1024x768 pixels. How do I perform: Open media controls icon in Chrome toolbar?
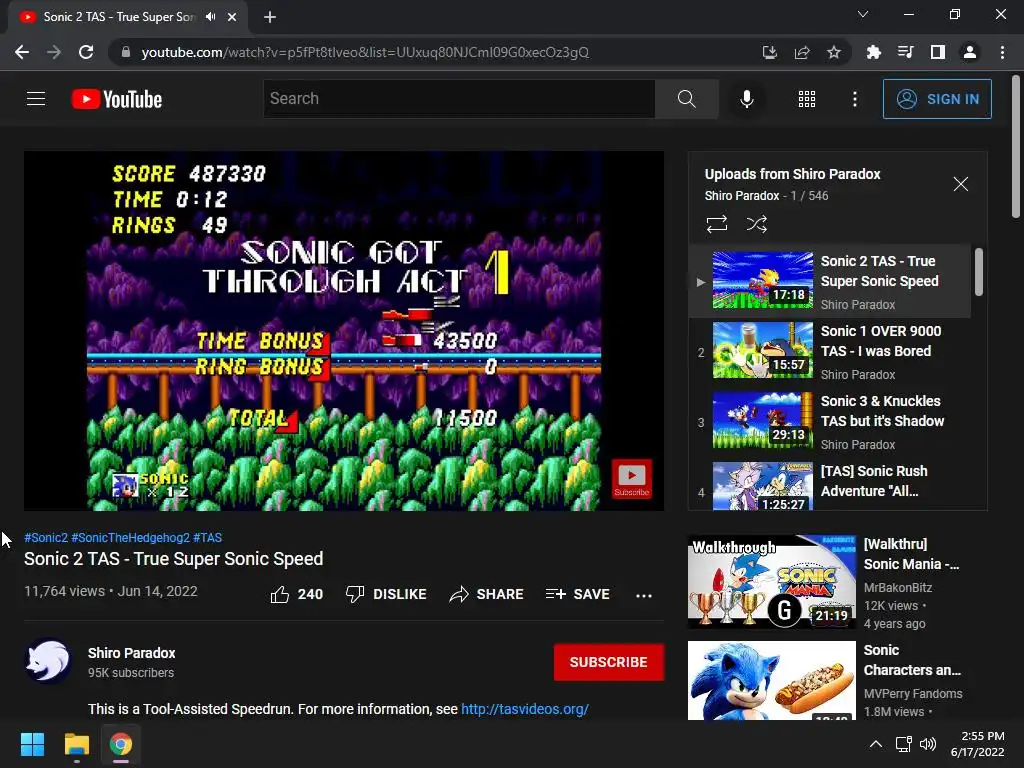pyautogui.click(x=905, y=52)
